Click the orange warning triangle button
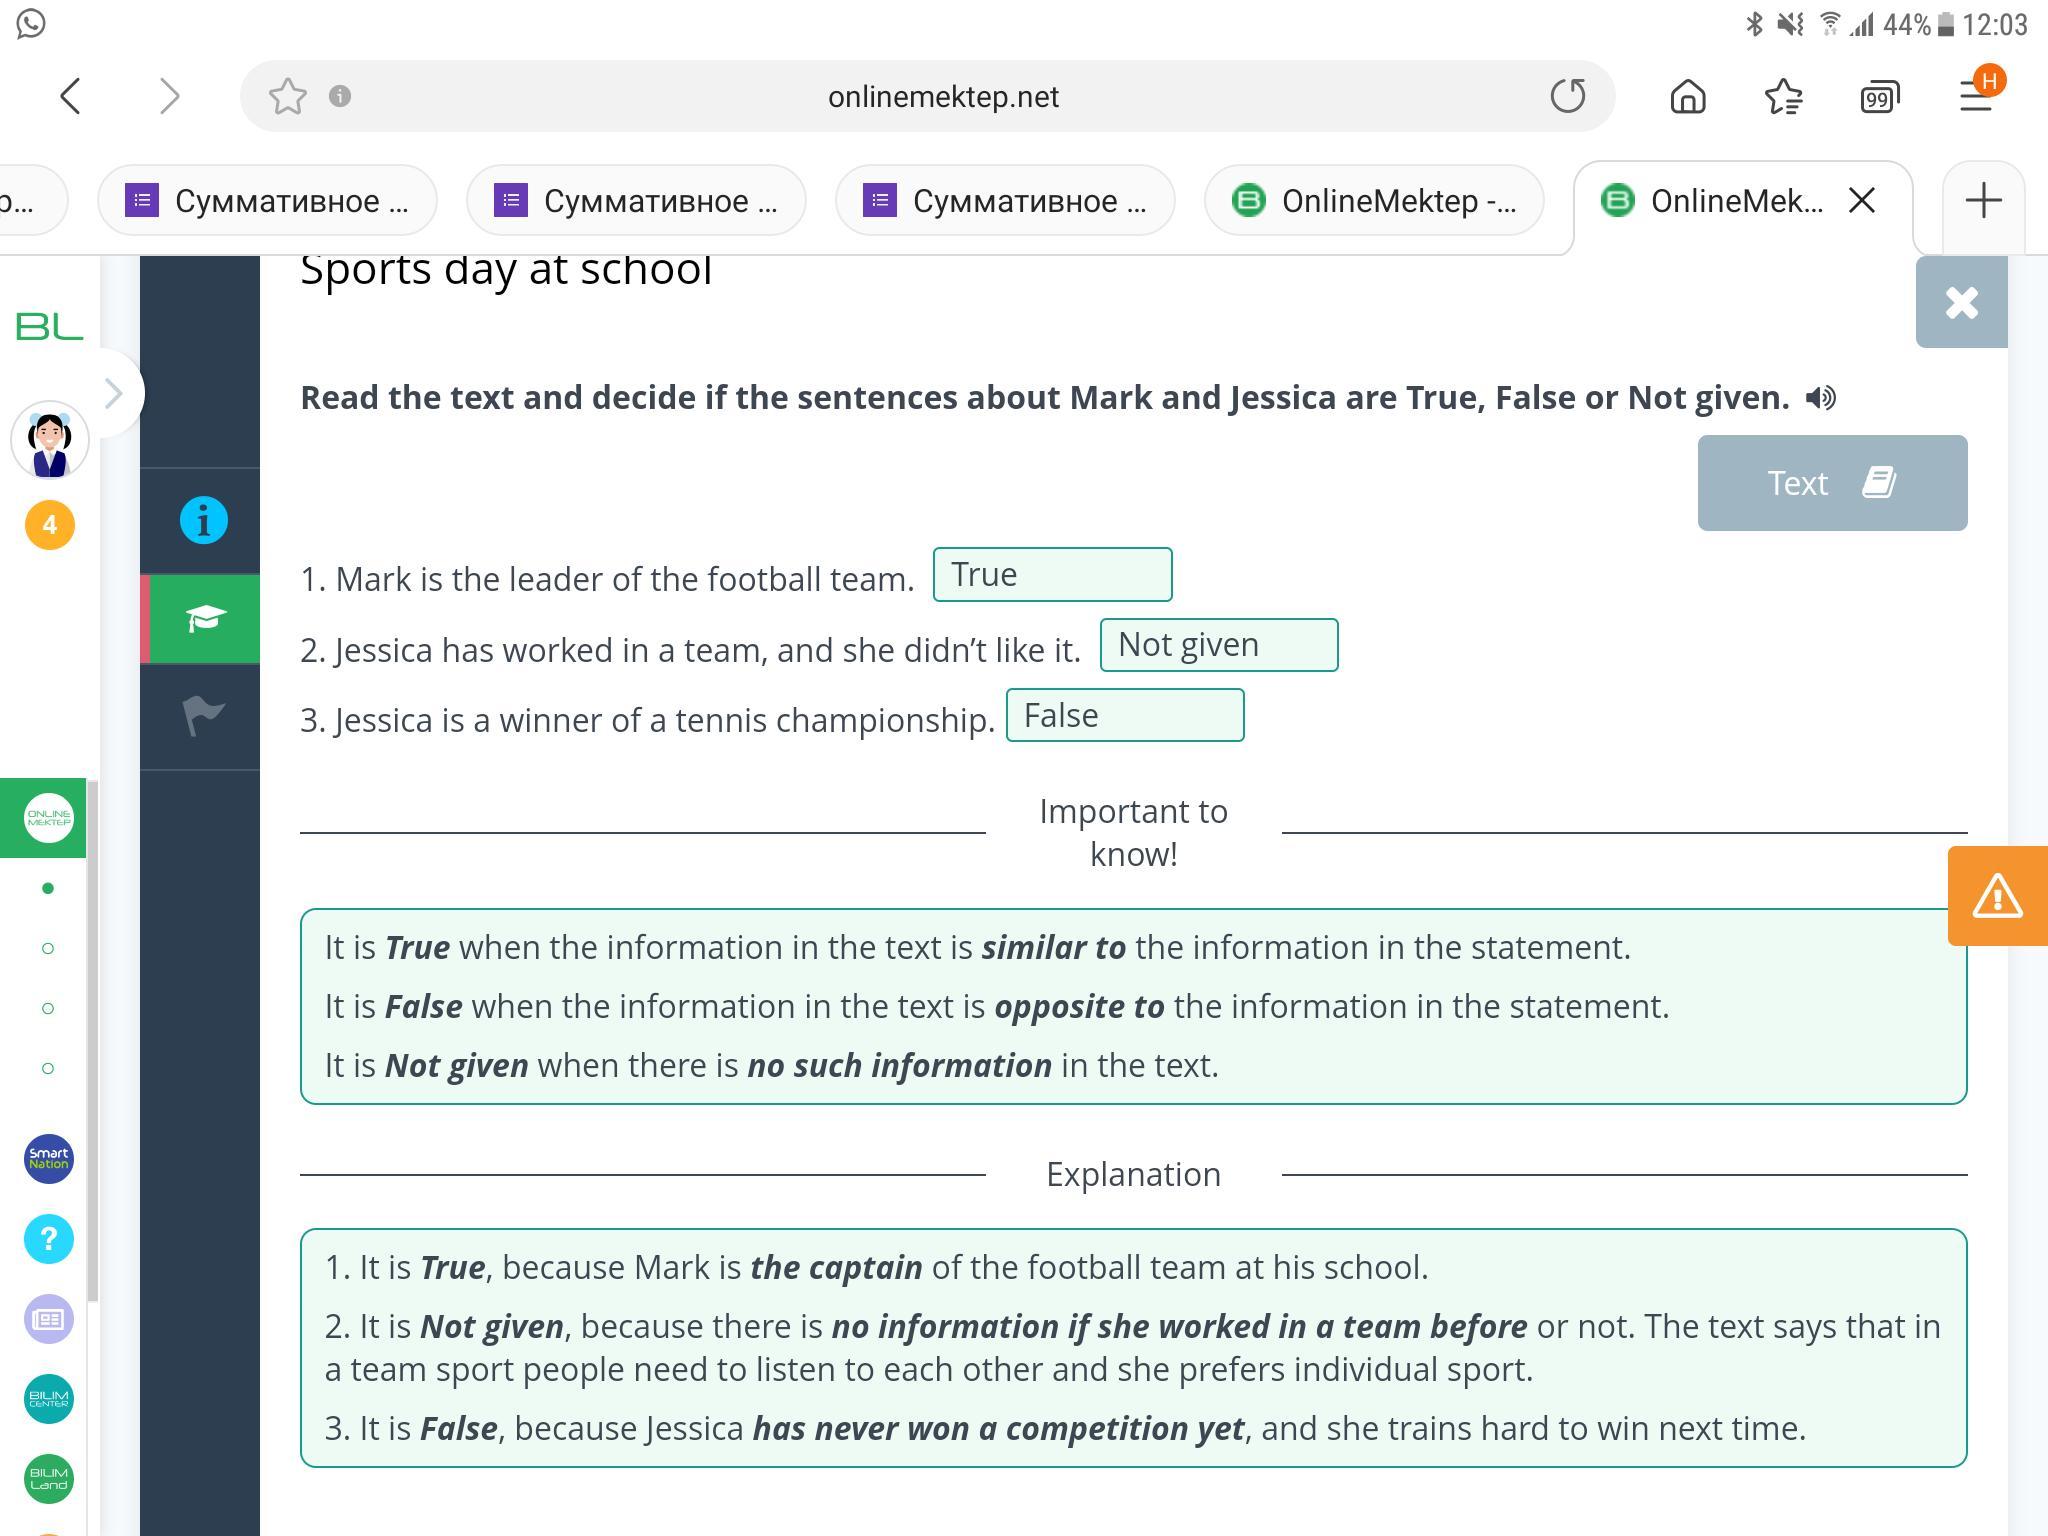2048x1536 pixels. click(x=1997, y=895)
